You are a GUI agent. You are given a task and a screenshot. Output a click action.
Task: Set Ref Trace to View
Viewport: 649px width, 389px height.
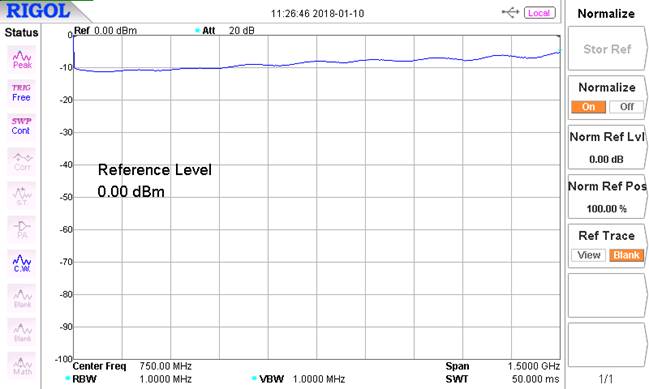point(588,255)
